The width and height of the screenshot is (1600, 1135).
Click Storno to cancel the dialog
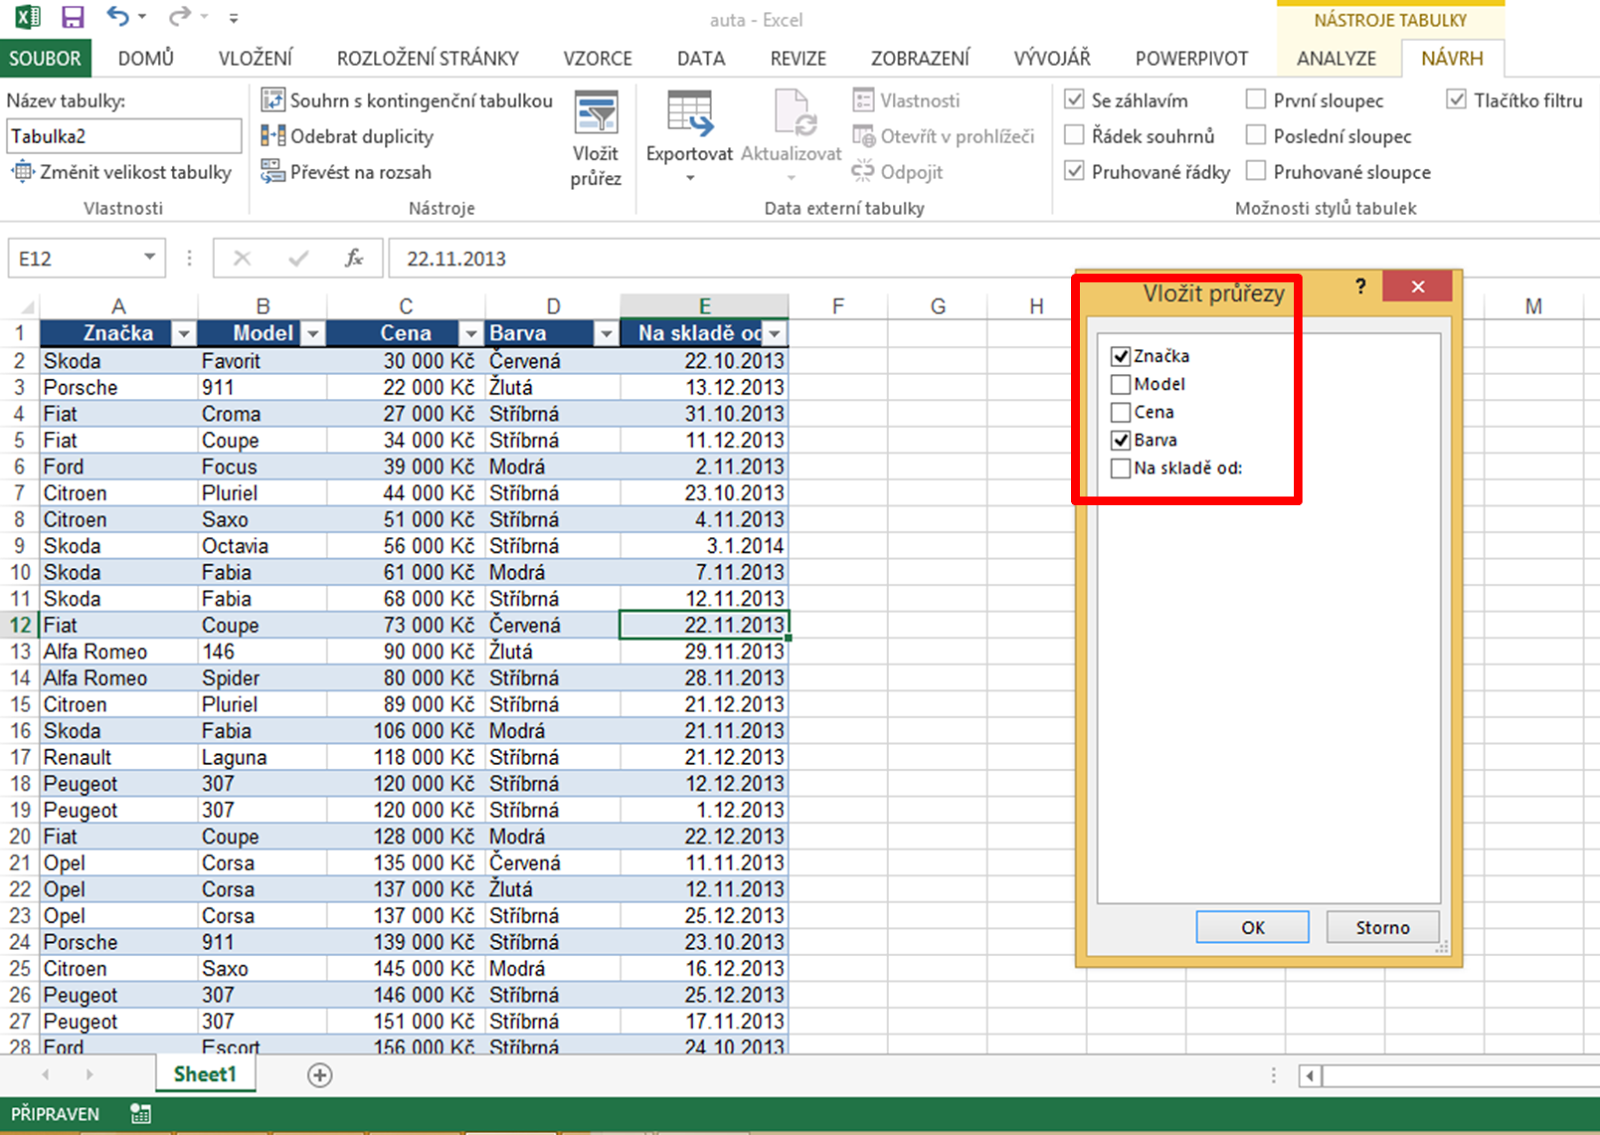1383,927
